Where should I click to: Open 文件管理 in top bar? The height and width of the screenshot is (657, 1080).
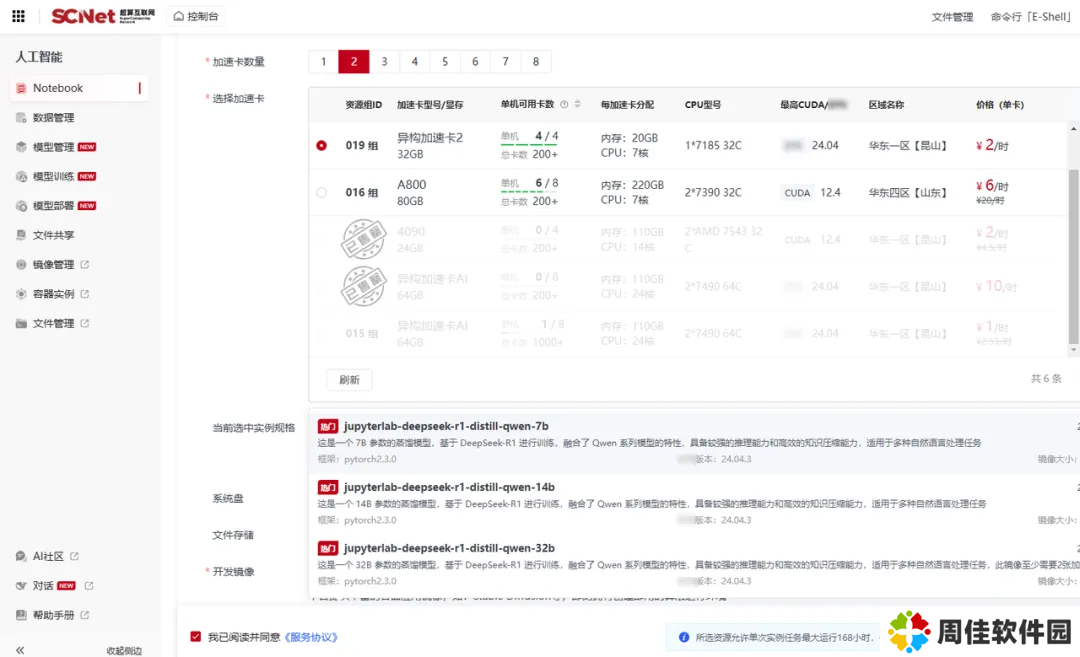[952, 17]
